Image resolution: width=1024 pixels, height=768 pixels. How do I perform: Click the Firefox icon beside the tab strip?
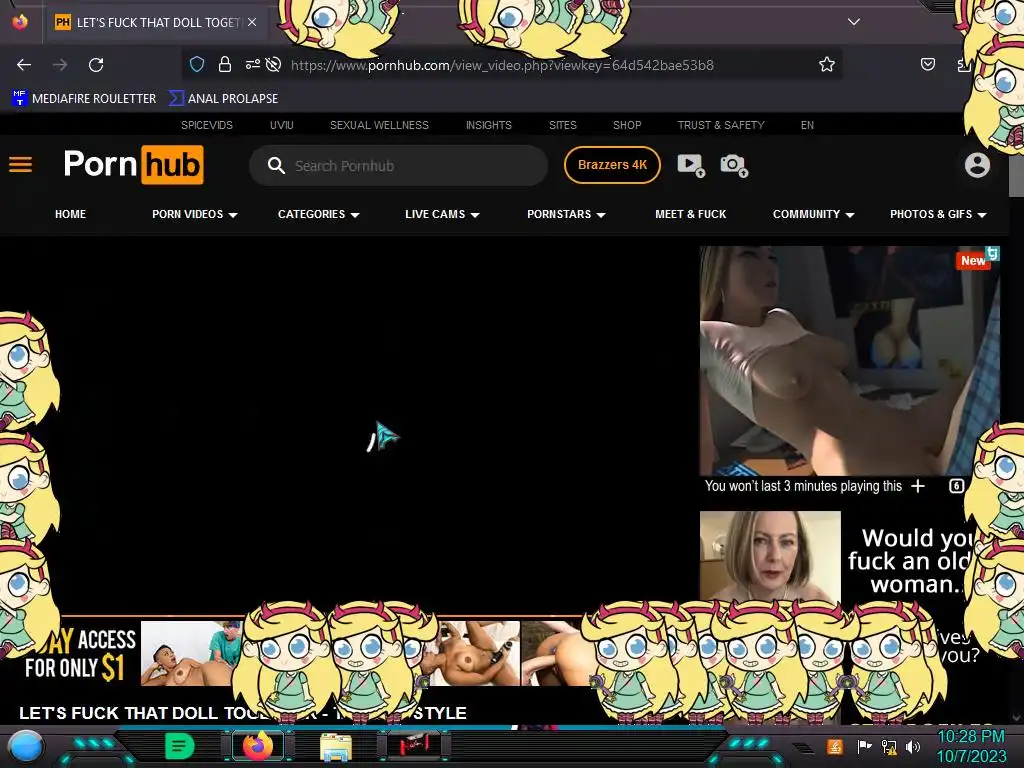pos(20,22)
